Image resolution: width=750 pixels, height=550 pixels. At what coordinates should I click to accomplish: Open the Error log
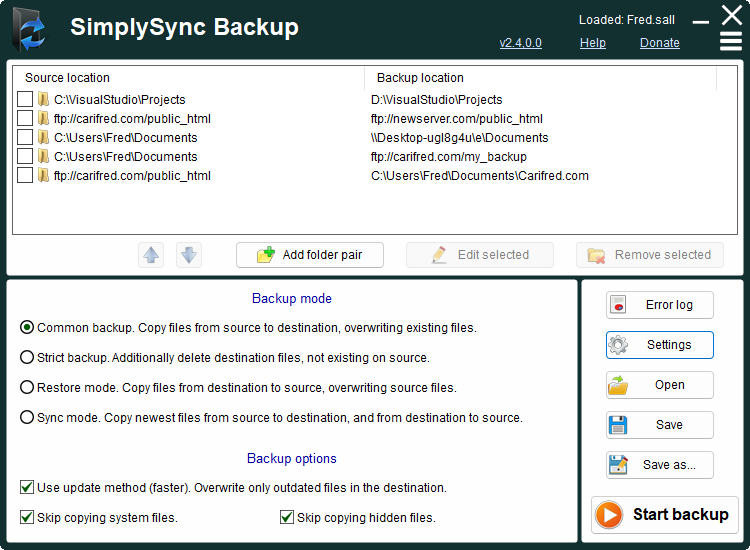coord(659,305)
